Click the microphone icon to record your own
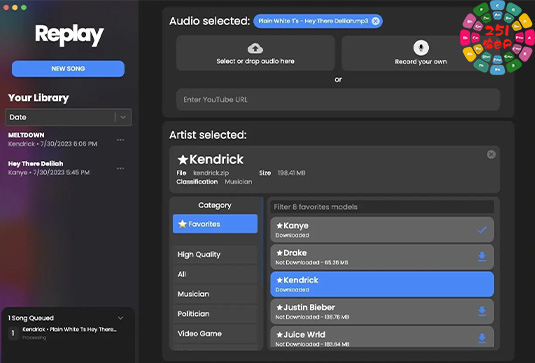The width and height of the screenshot is (535, 363). 421,48
